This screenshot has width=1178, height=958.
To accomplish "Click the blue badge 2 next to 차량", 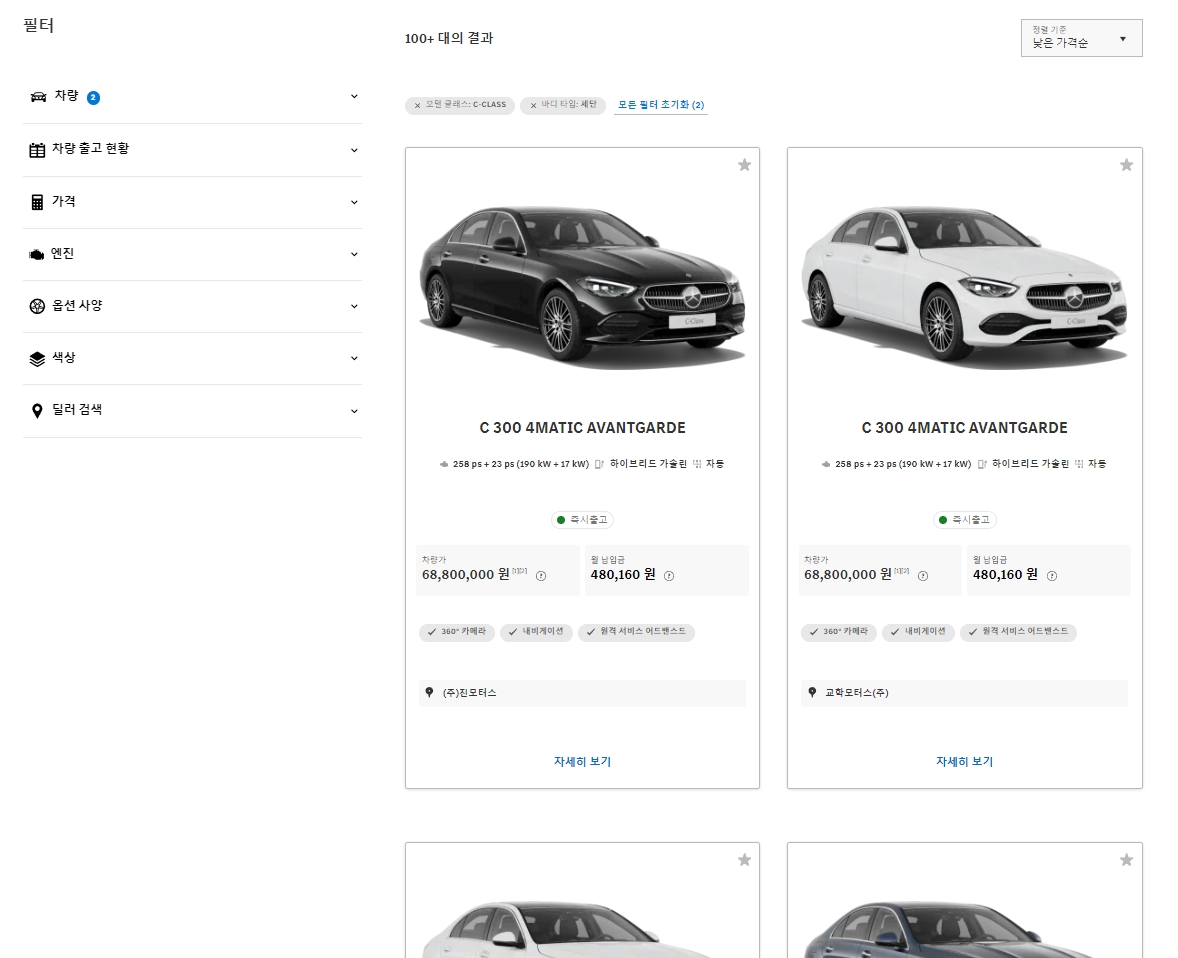I will tap(93, 98).
